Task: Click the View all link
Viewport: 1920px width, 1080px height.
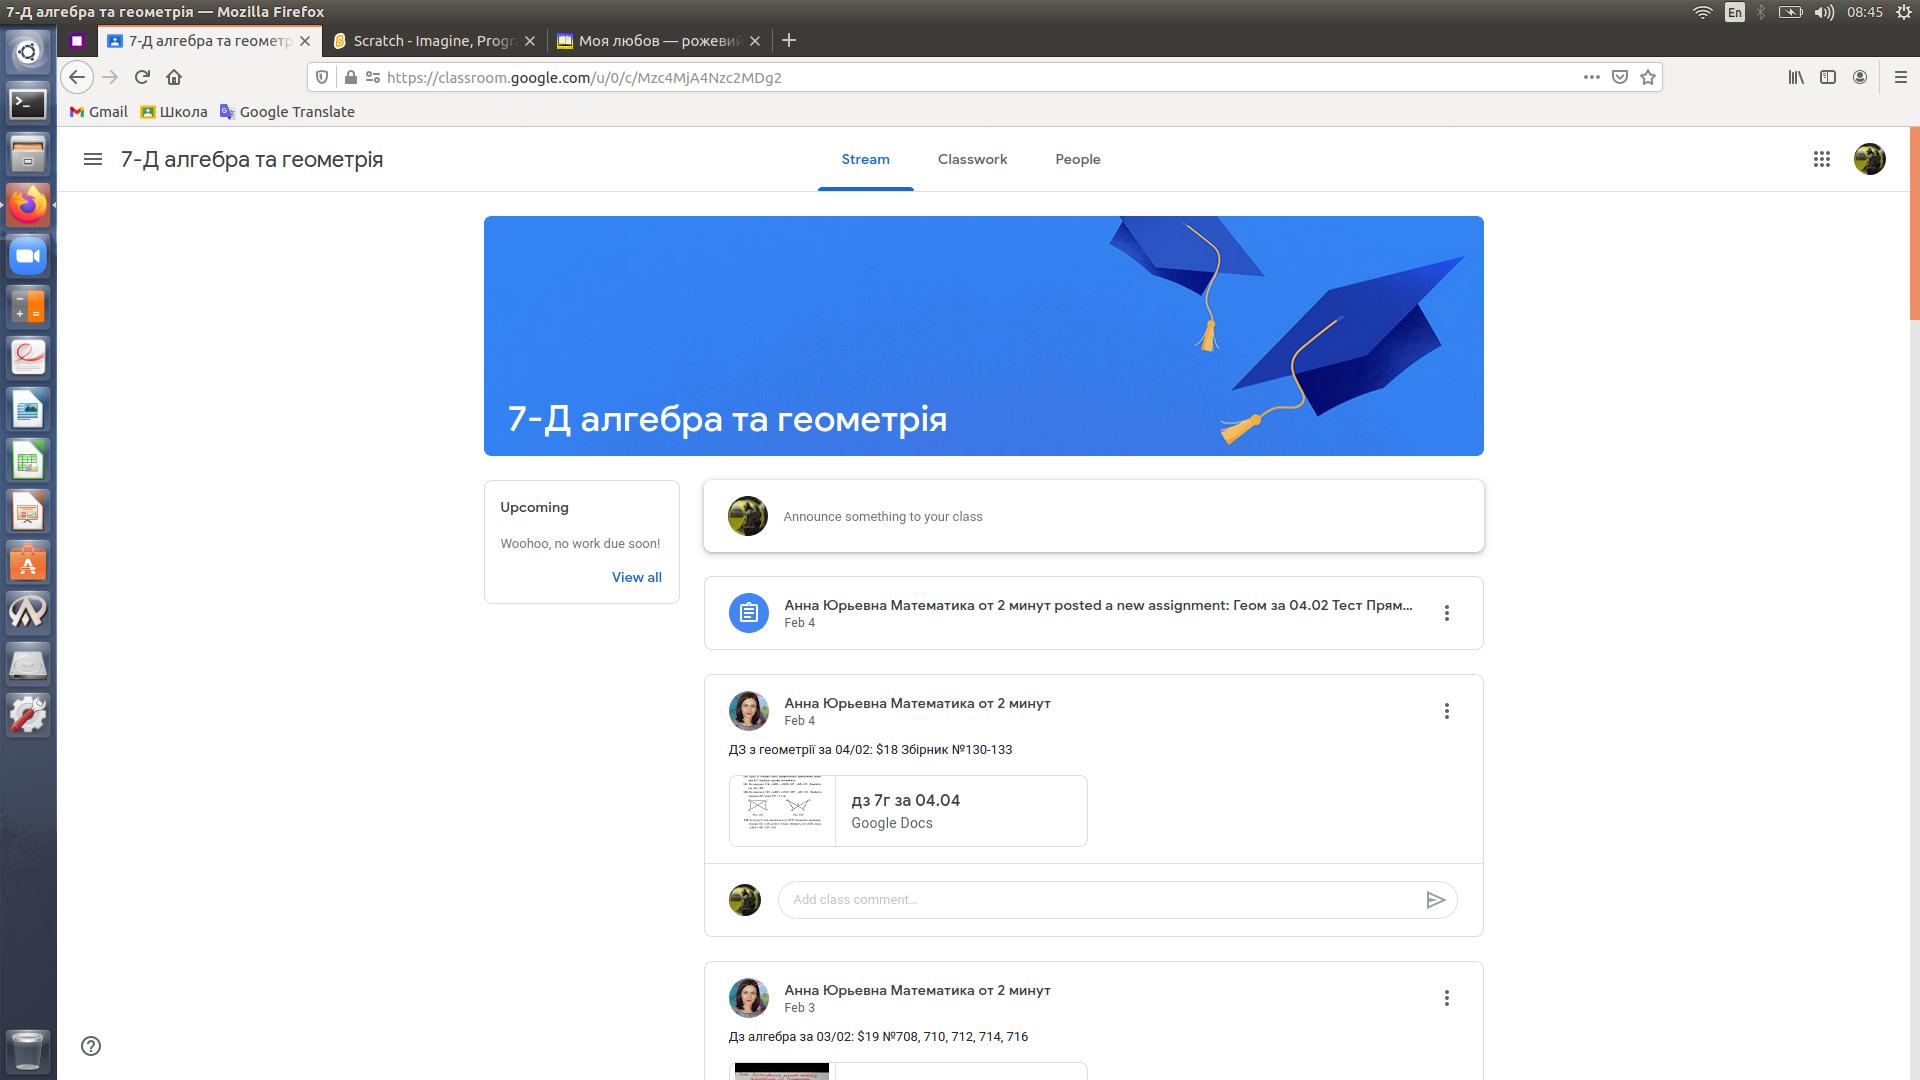Action: [636, 577]
